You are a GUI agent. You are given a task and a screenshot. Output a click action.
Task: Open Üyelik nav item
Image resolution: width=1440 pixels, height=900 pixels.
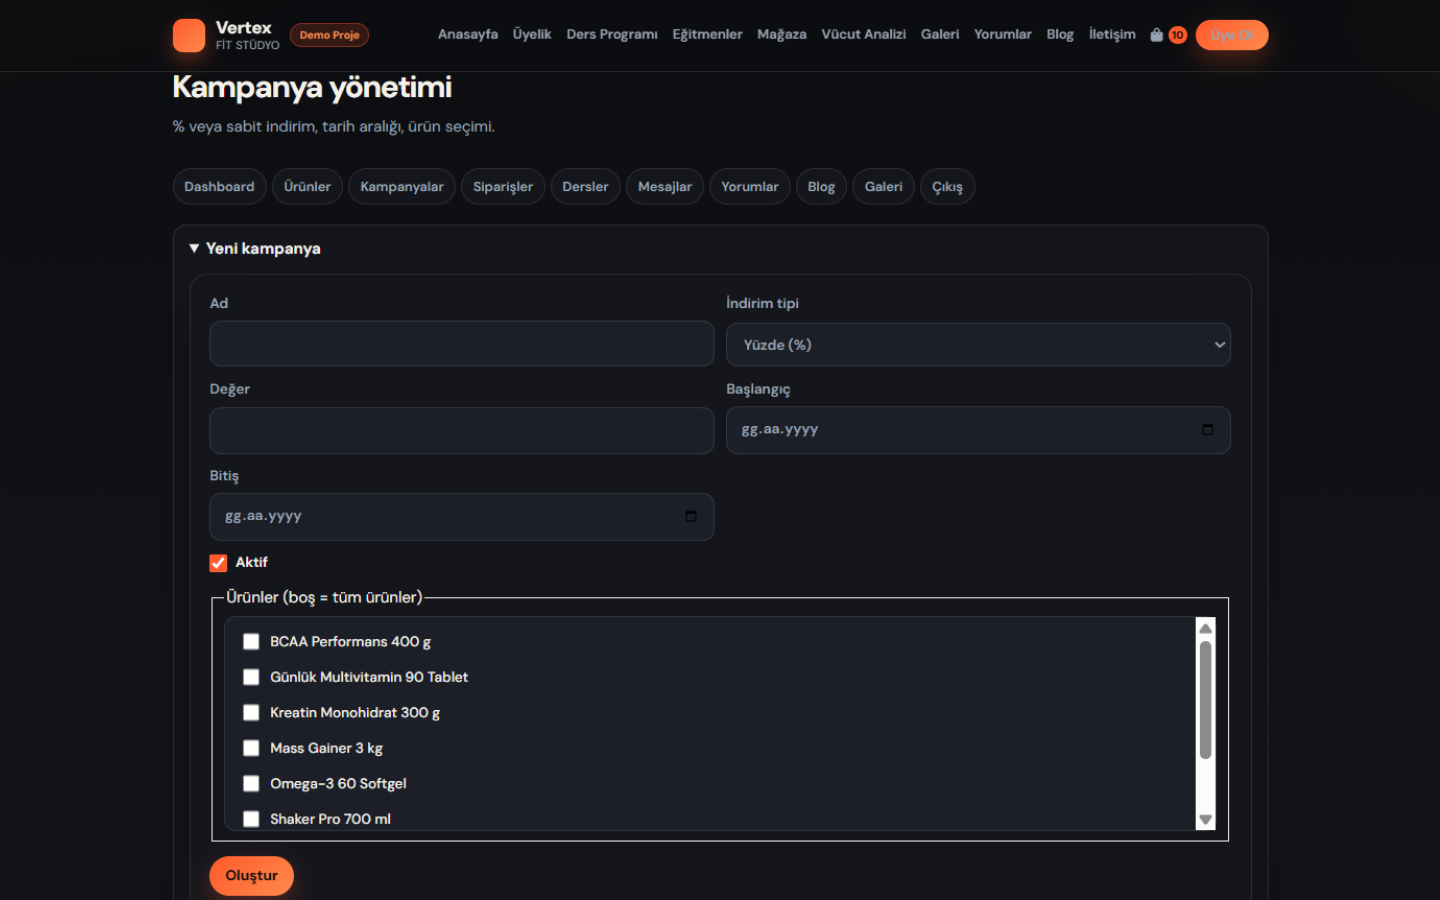532,35
